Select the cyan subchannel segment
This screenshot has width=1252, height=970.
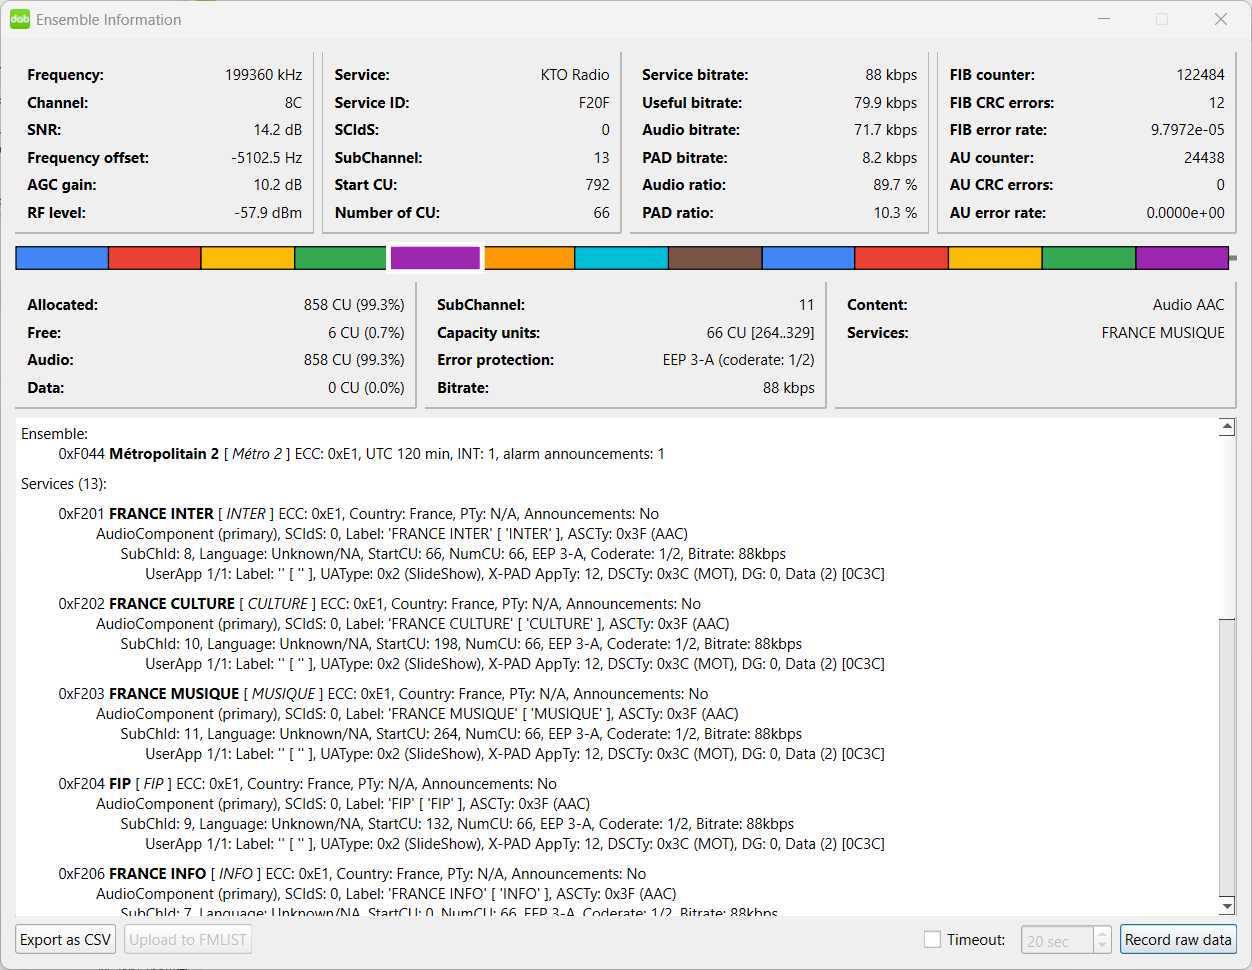point(621,258)
